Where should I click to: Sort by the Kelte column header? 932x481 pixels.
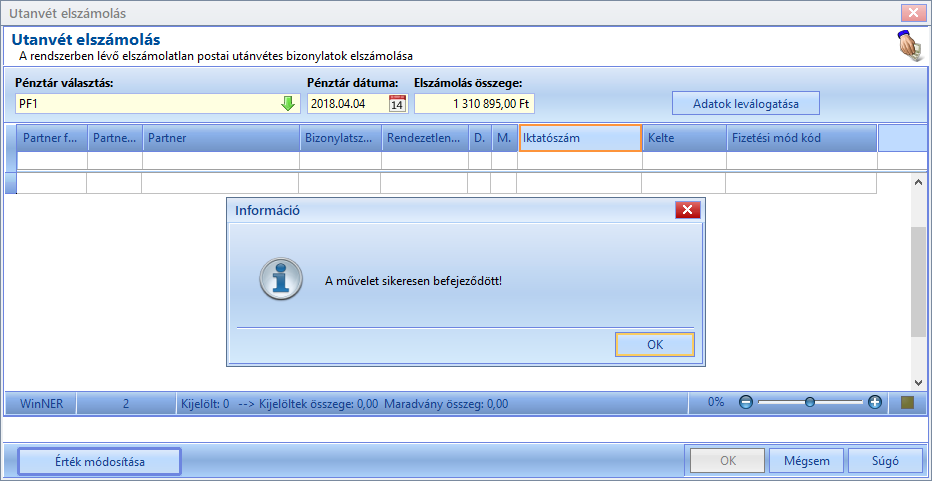click(684, 138)
